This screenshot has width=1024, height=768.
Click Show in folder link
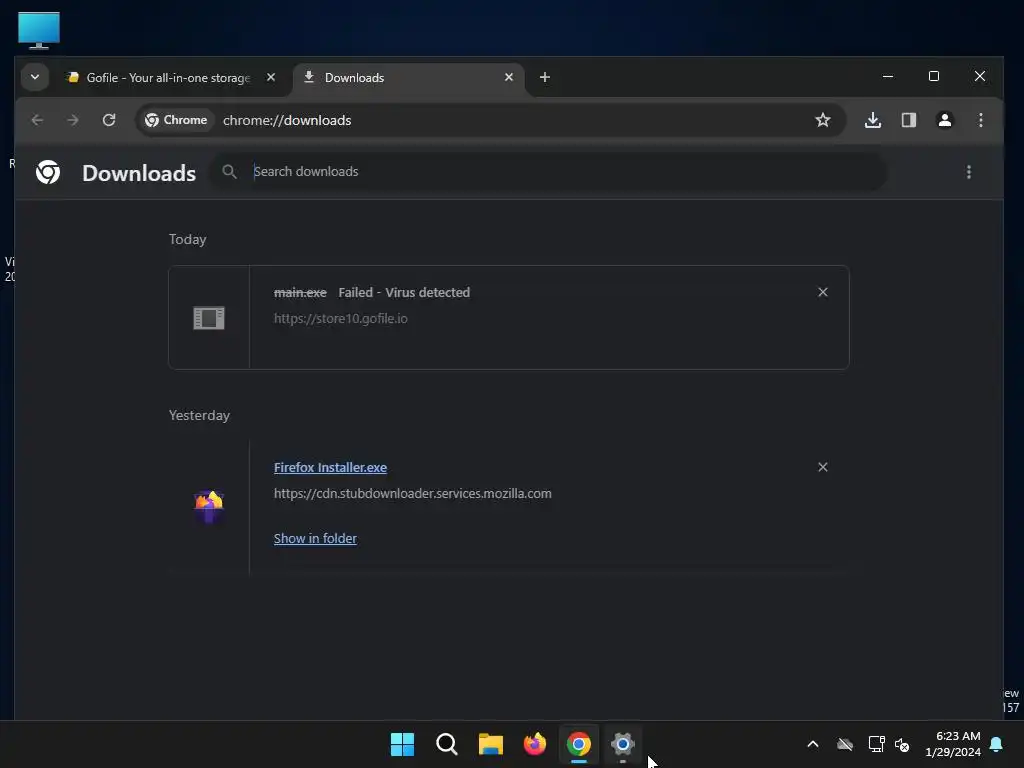point(315,539)
